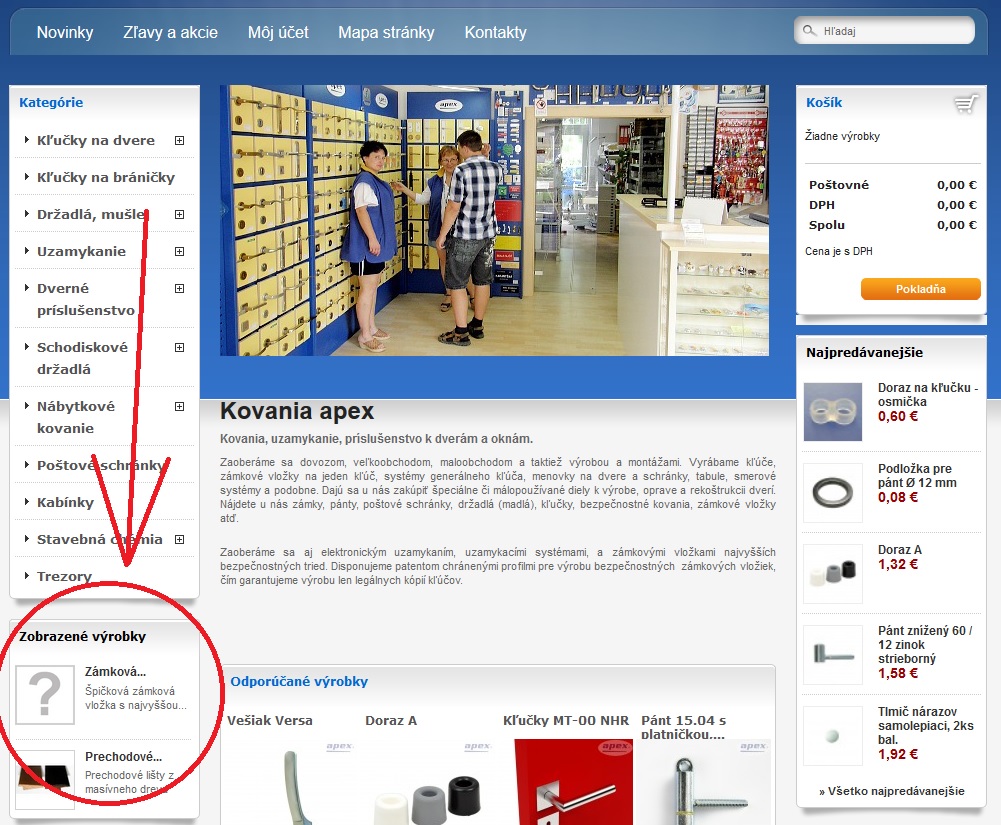Open Doraz na kľučku - osmička link

928,395
